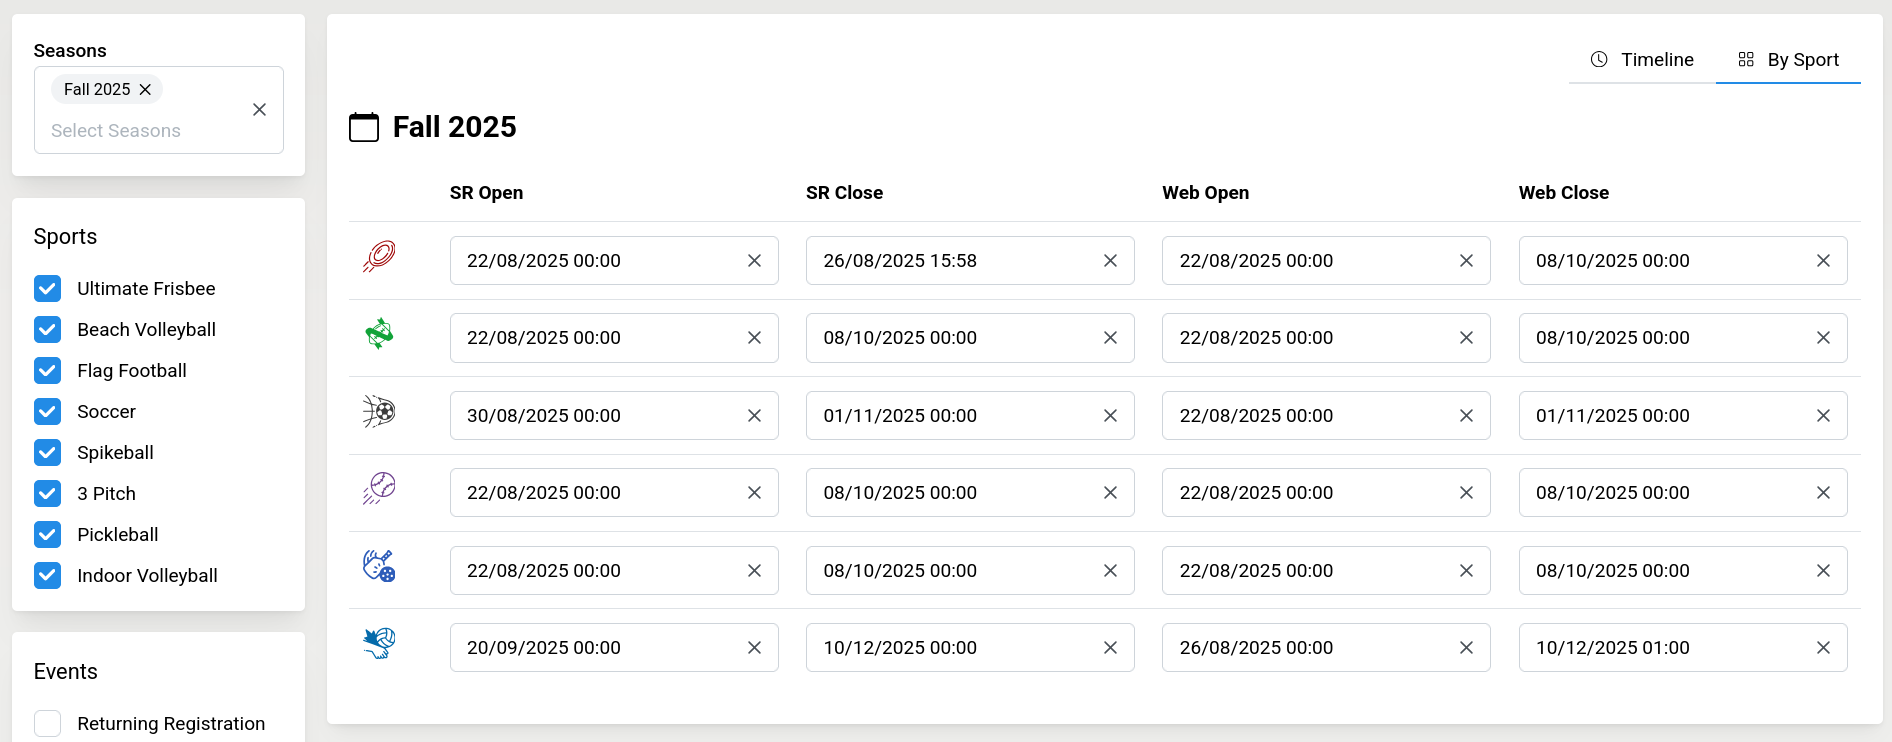This screenshot has width=1892, height=742.
Task: Clear the 10/12/2025 01:00 Web Close value
Action: pyautogui.click(x=1823, y=648)
